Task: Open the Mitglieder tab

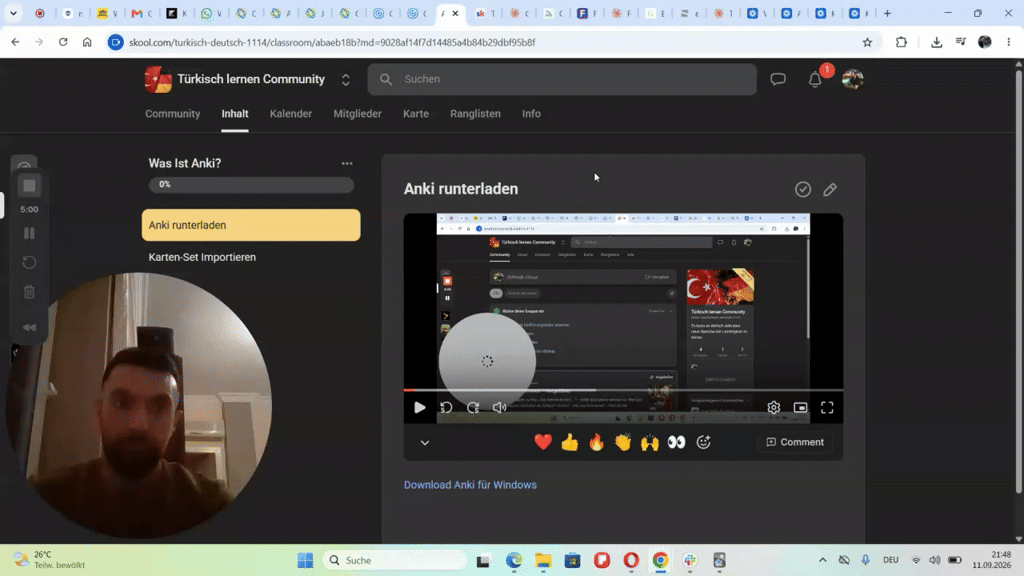Action: coord(357,114)
